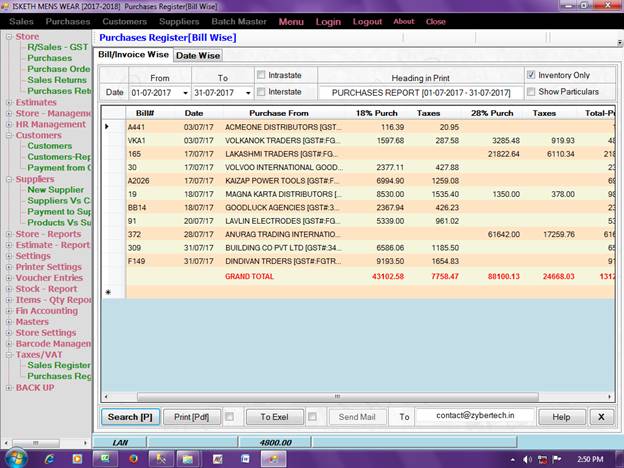Viewport: 624px width, 468px height.
Task: Click the email address input field
Action: click(x=474, y=416)
